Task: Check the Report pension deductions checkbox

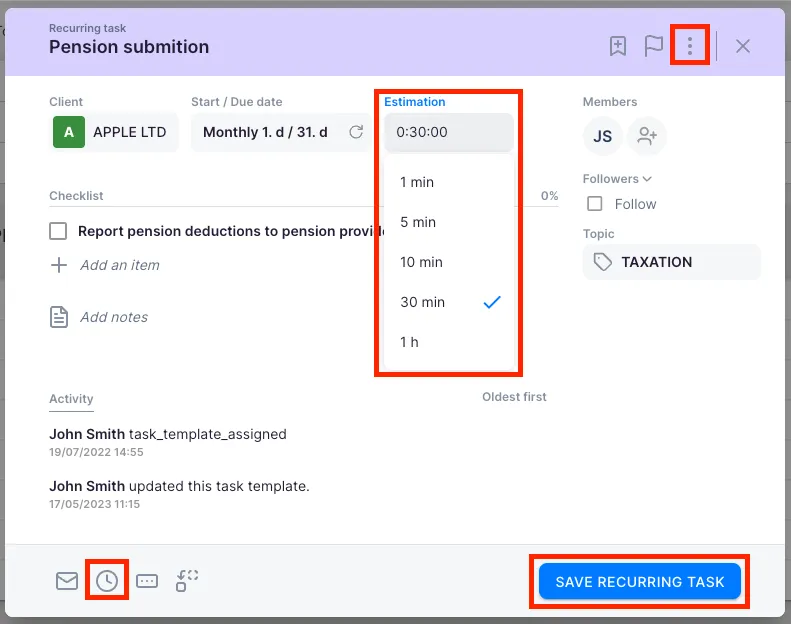Action: [59, 231]
